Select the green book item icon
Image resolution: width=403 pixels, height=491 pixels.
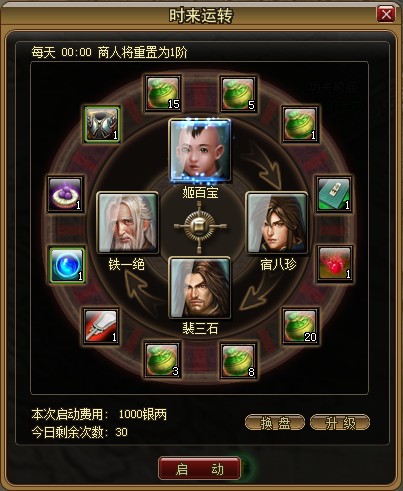click(x=334, y=194)
